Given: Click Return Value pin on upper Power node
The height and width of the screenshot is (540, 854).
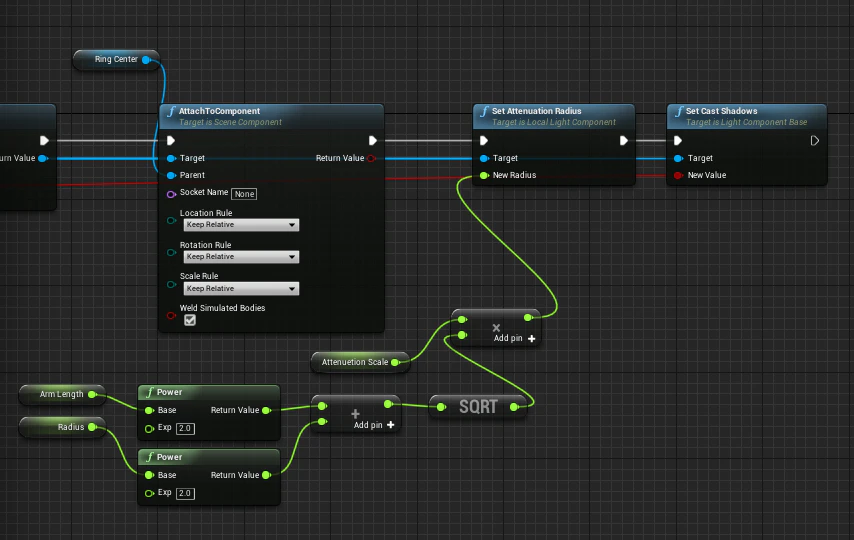Looking at the screenshot, I should 266,410.
